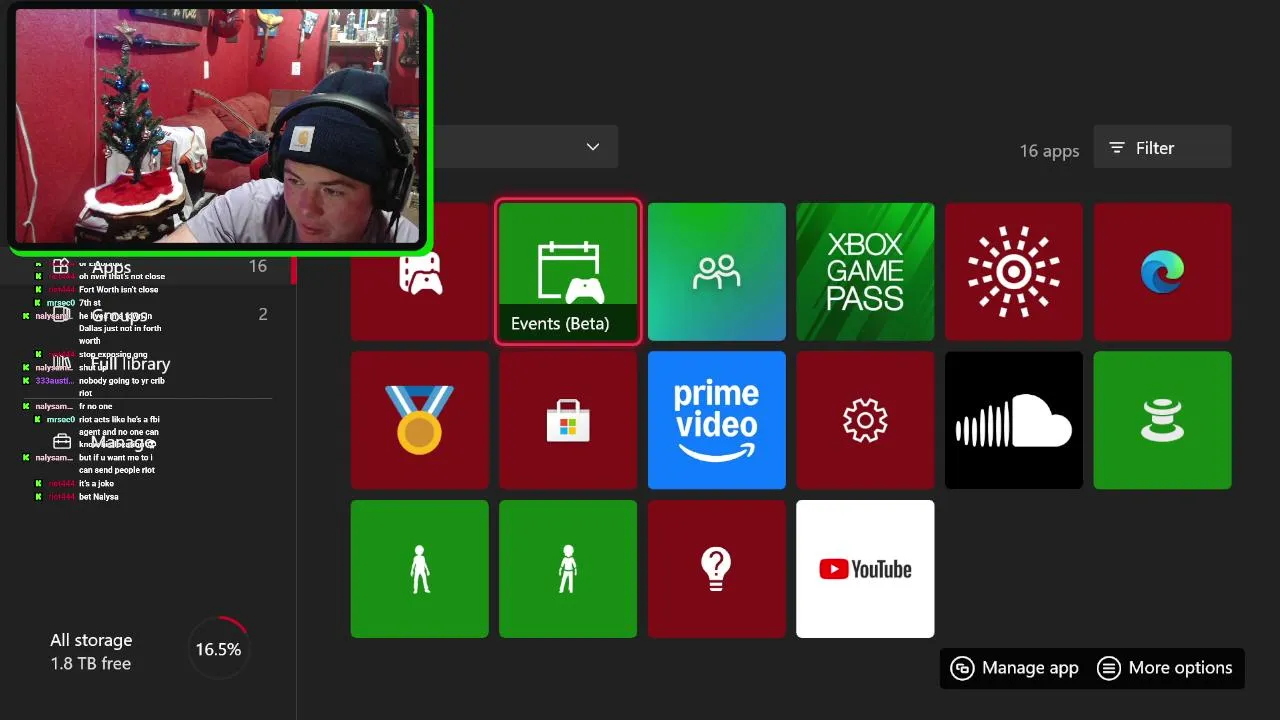Open the Microsoft Store tile
The height and width of the screenshot is (720, 1280).
tap(568, 420)
